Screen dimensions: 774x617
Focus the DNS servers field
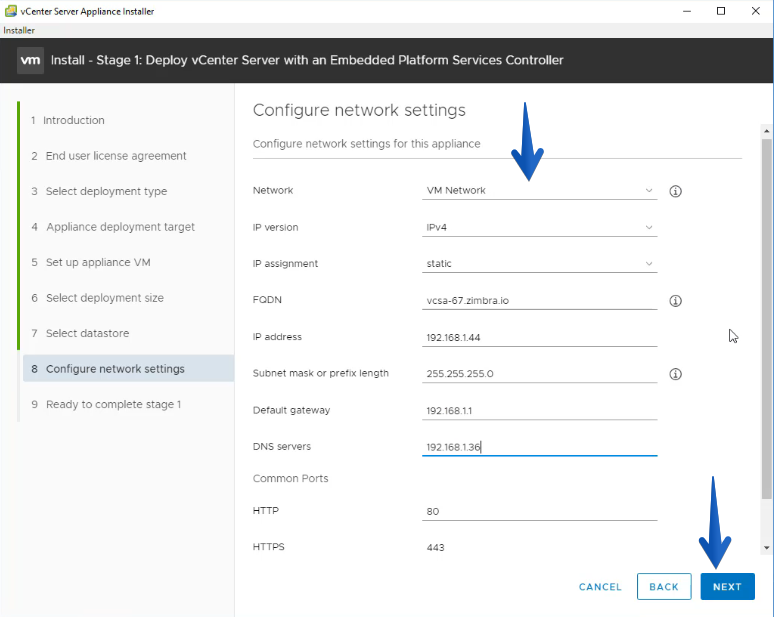pyautogui.click(x=539, y=447)
